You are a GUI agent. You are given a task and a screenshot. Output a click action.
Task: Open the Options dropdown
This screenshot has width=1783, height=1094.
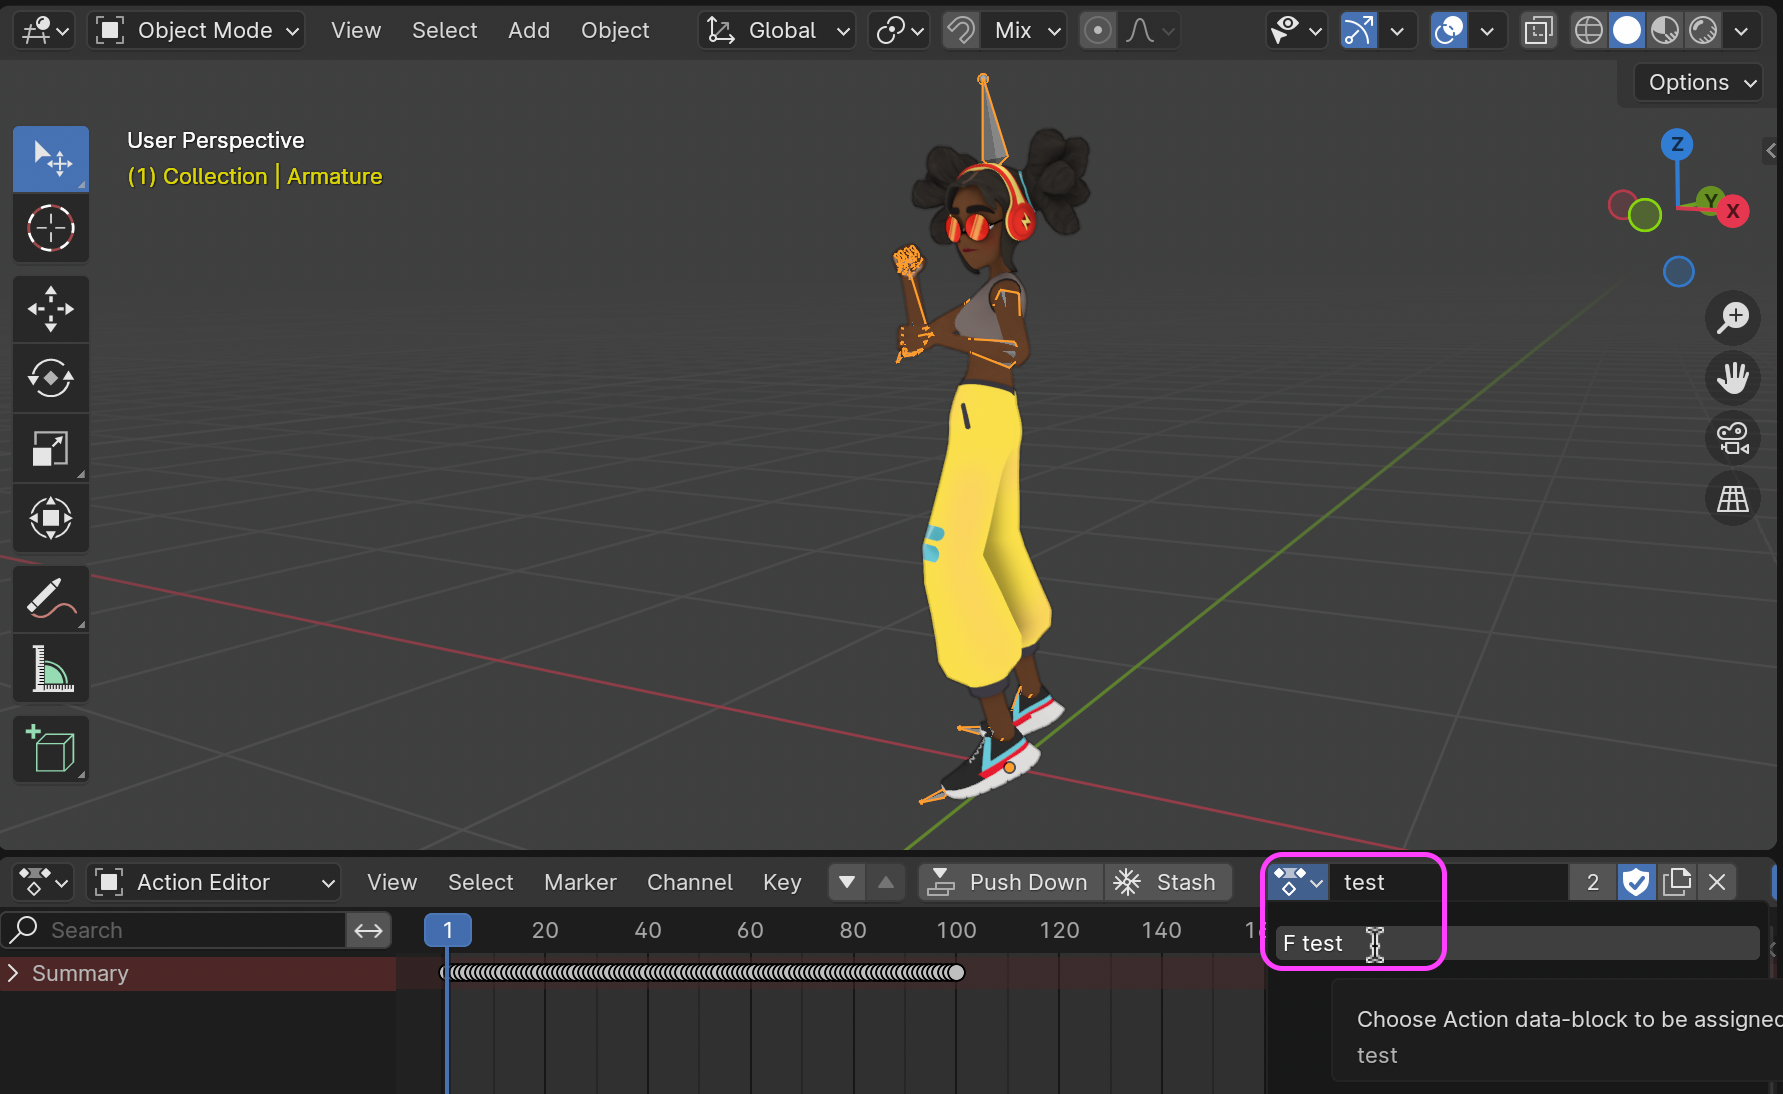(1699, 83)
